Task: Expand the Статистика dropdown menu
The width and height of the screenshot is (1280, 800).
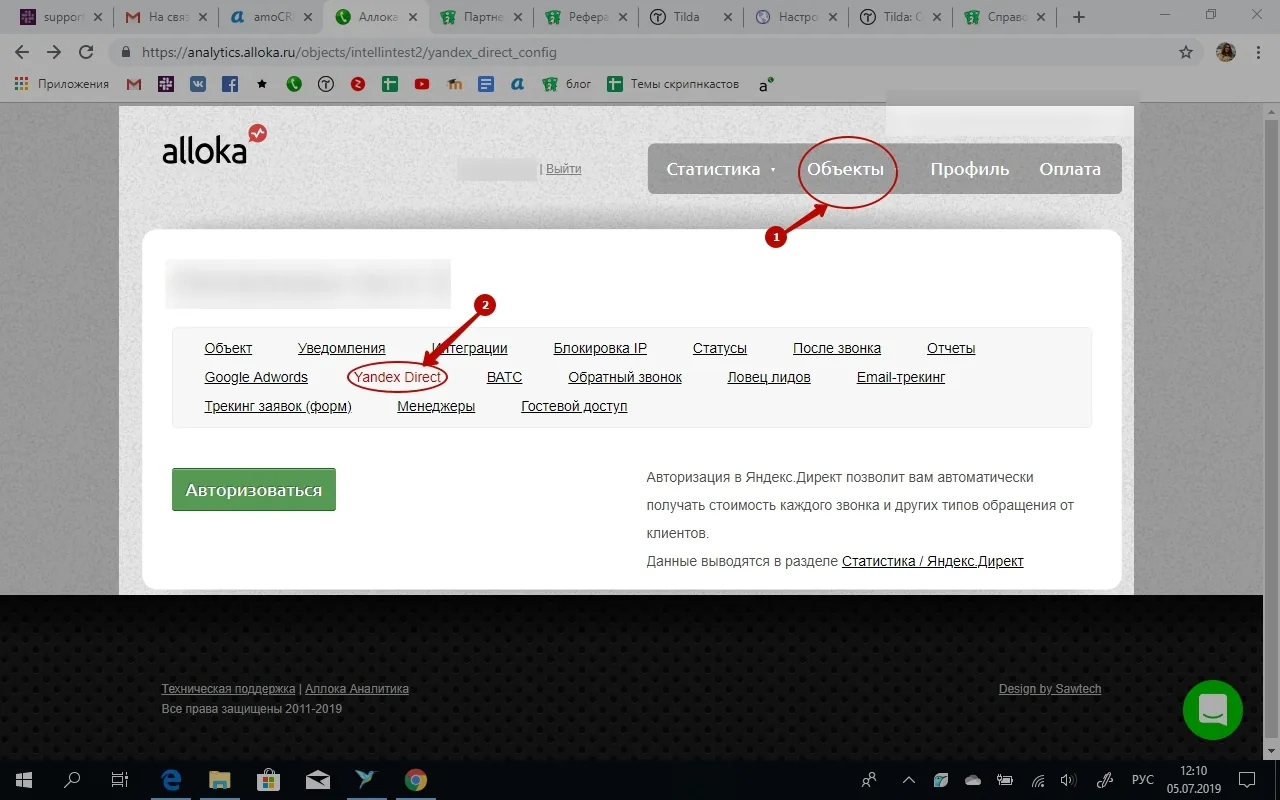Action: click(721, 169)
